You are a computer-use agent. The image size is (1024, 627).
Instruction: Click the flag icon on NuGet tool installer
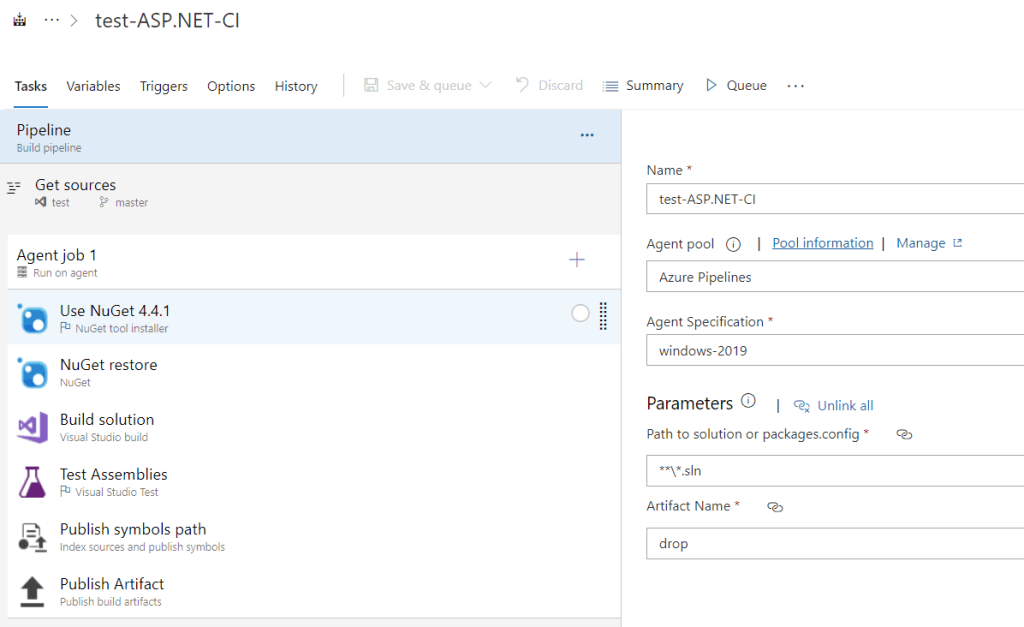coord(65,327)
